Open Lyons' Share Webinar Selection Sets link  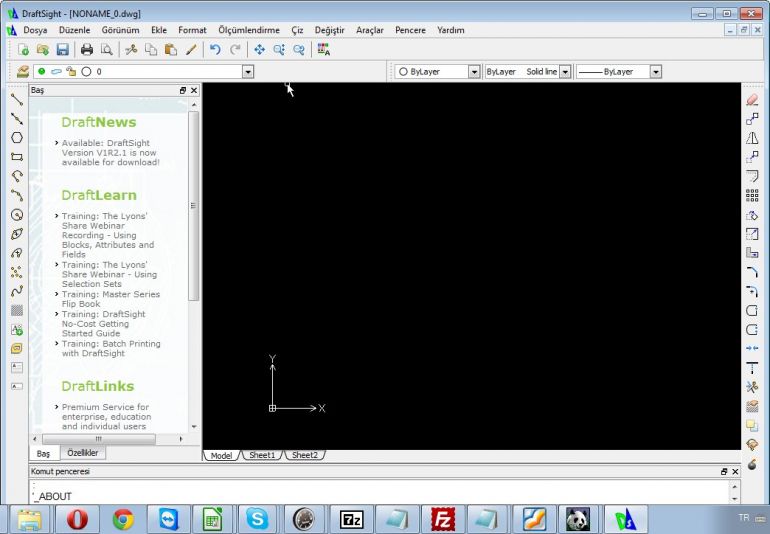109,274
